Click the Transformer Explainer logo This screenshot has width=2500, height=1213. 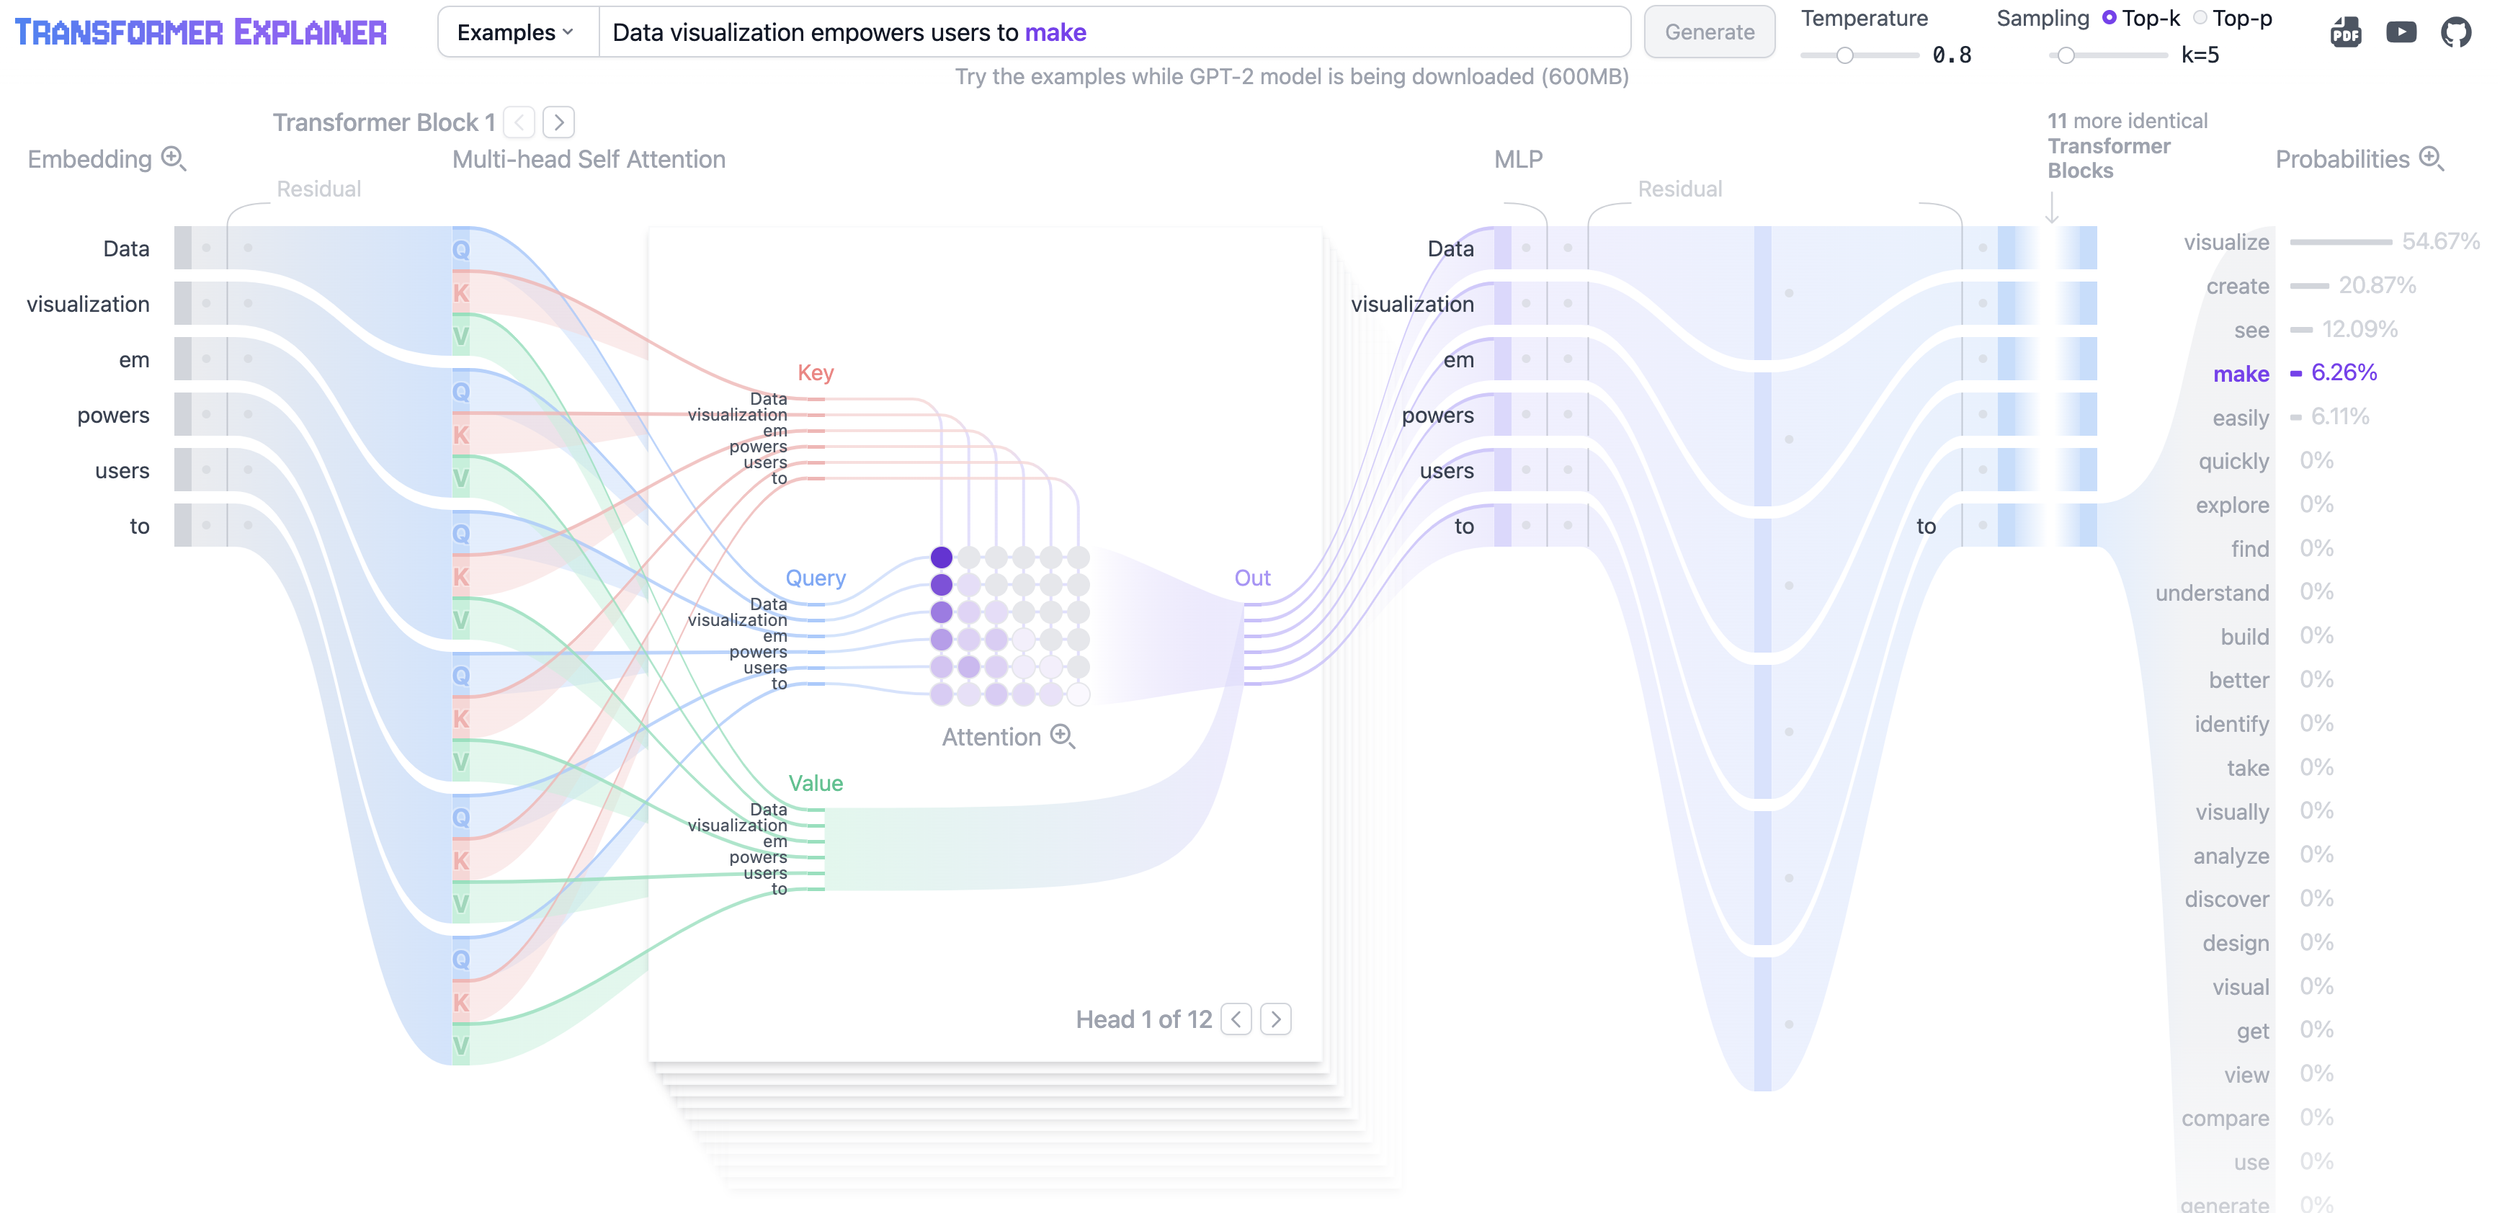200,33
